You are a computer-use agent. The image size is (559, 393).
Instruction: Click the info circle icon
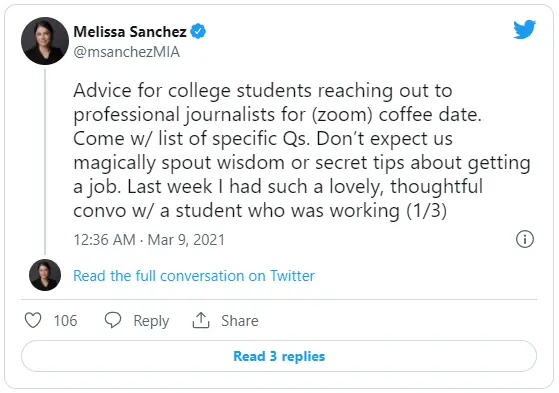click(525, 239)
